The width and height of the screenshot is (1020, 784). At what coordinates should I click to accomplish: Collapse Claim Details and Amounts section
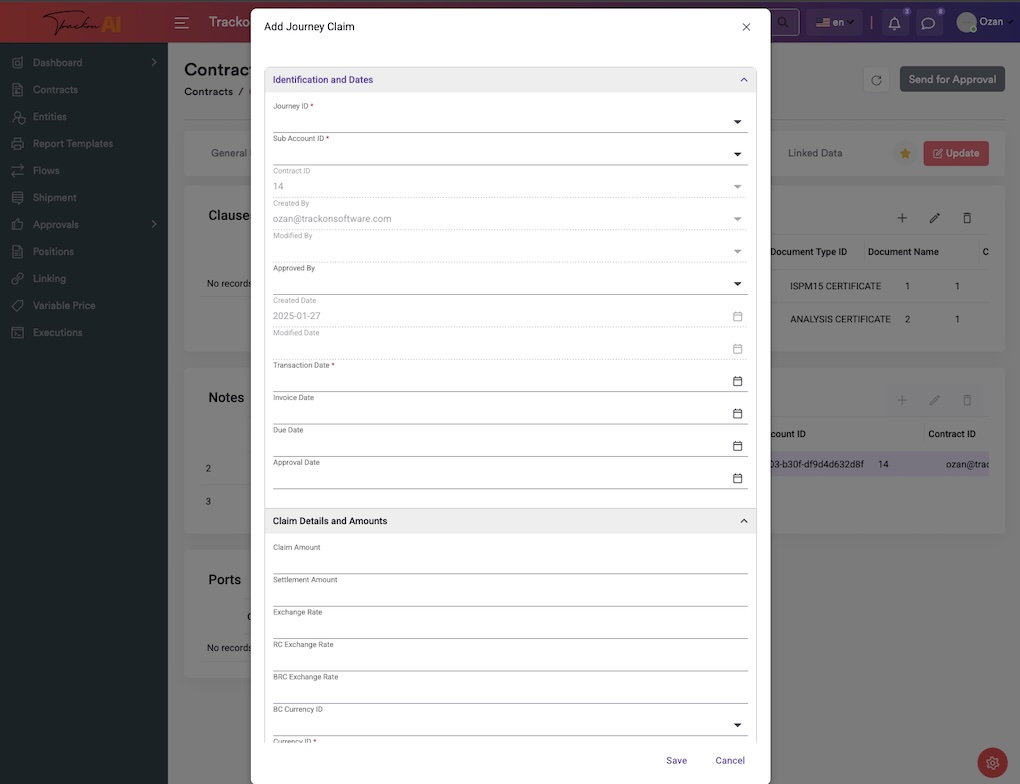click(x=743, y=521)
